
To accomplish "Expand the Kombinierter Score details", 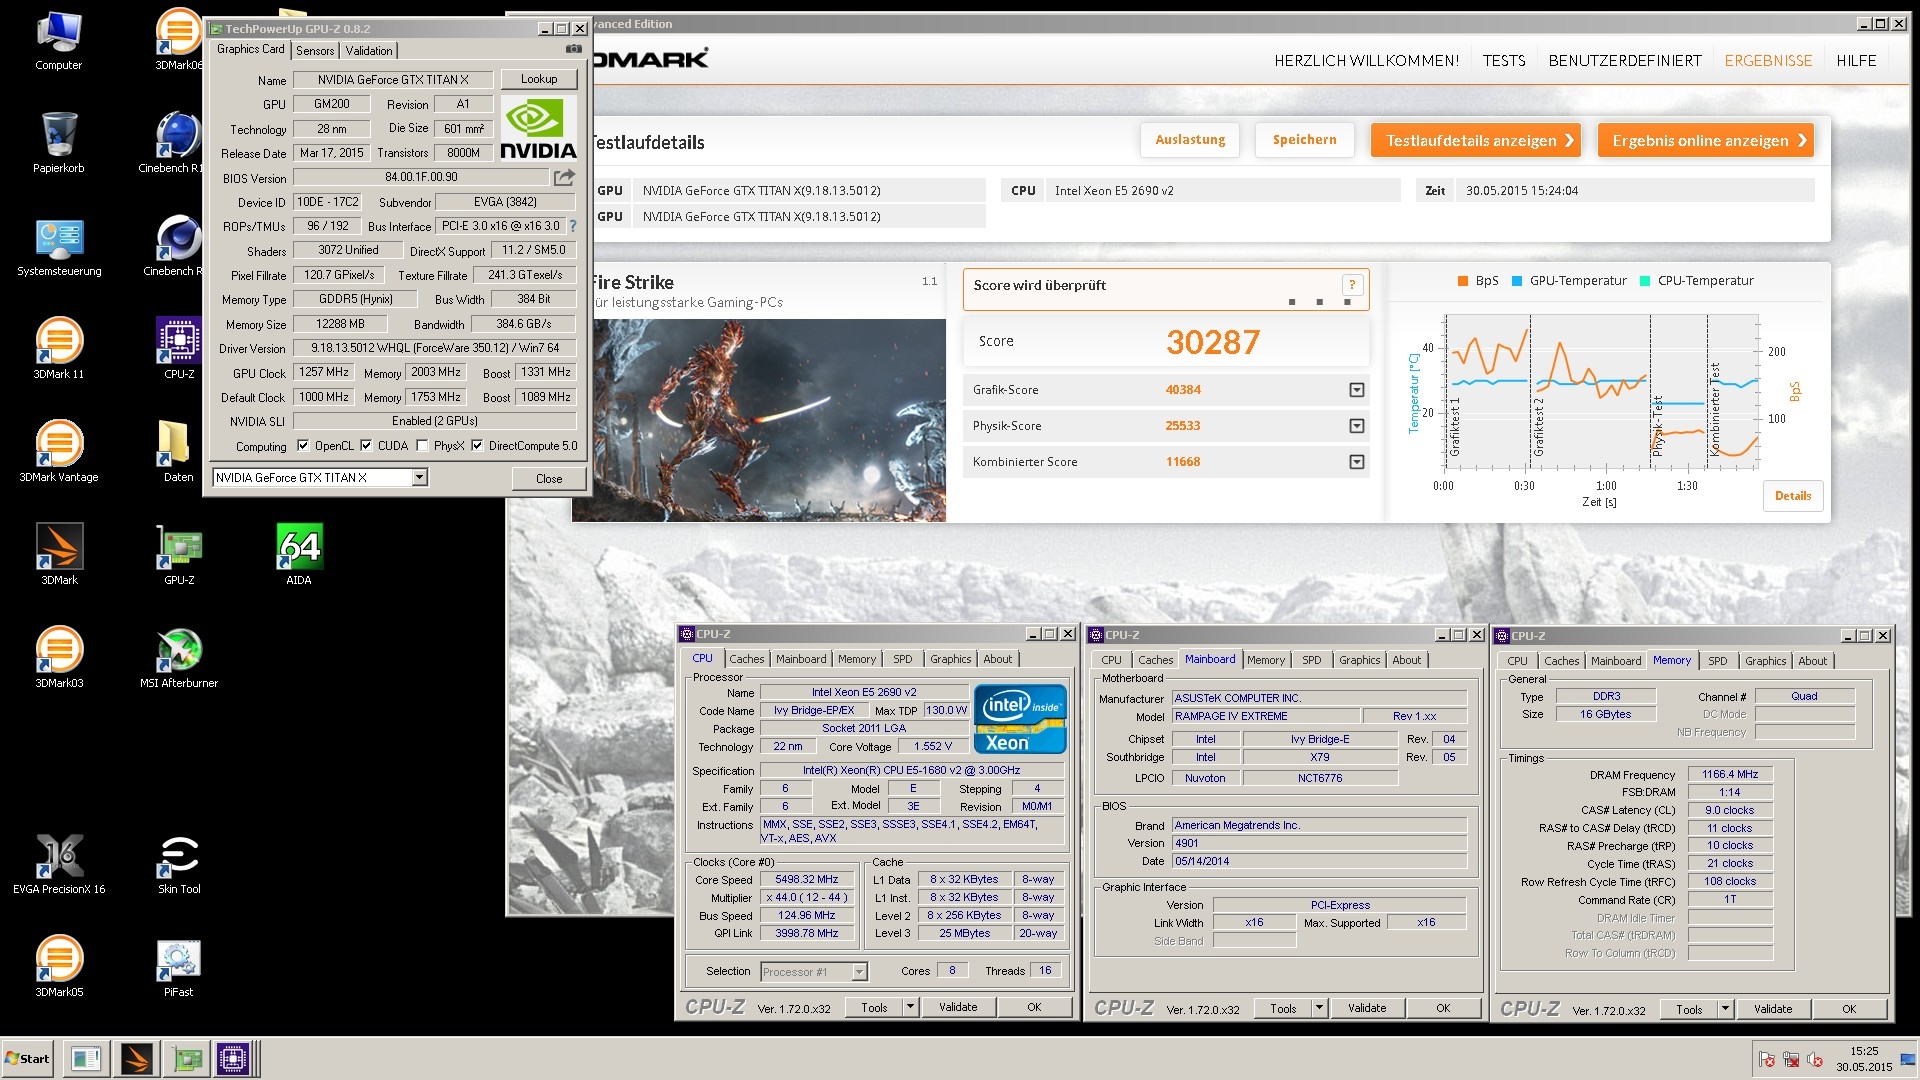I will click(1357, 462).
